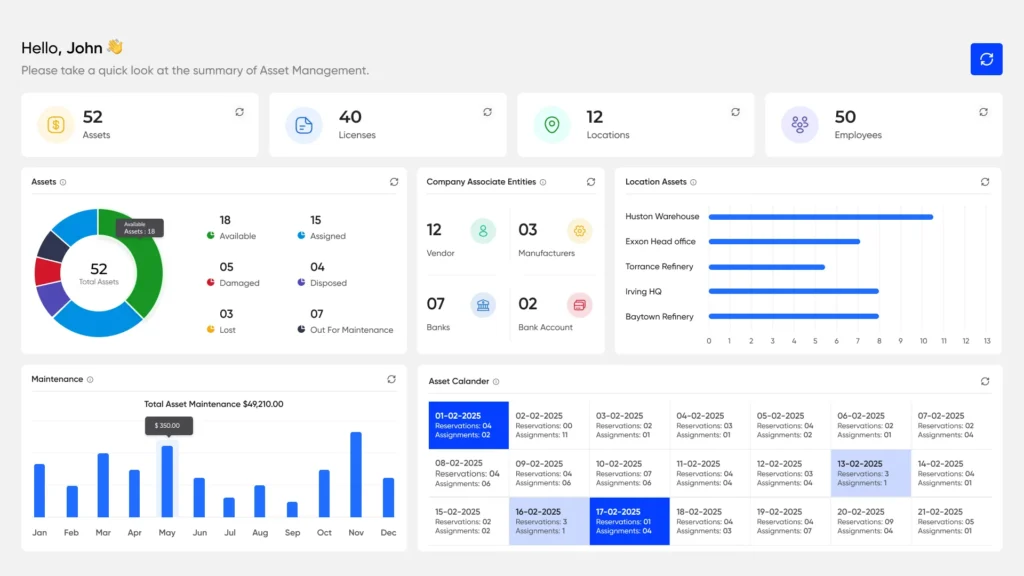Select the 01-02-2025 calendar date cell
The image size is (1024, 576).
(x=469, y=425)
